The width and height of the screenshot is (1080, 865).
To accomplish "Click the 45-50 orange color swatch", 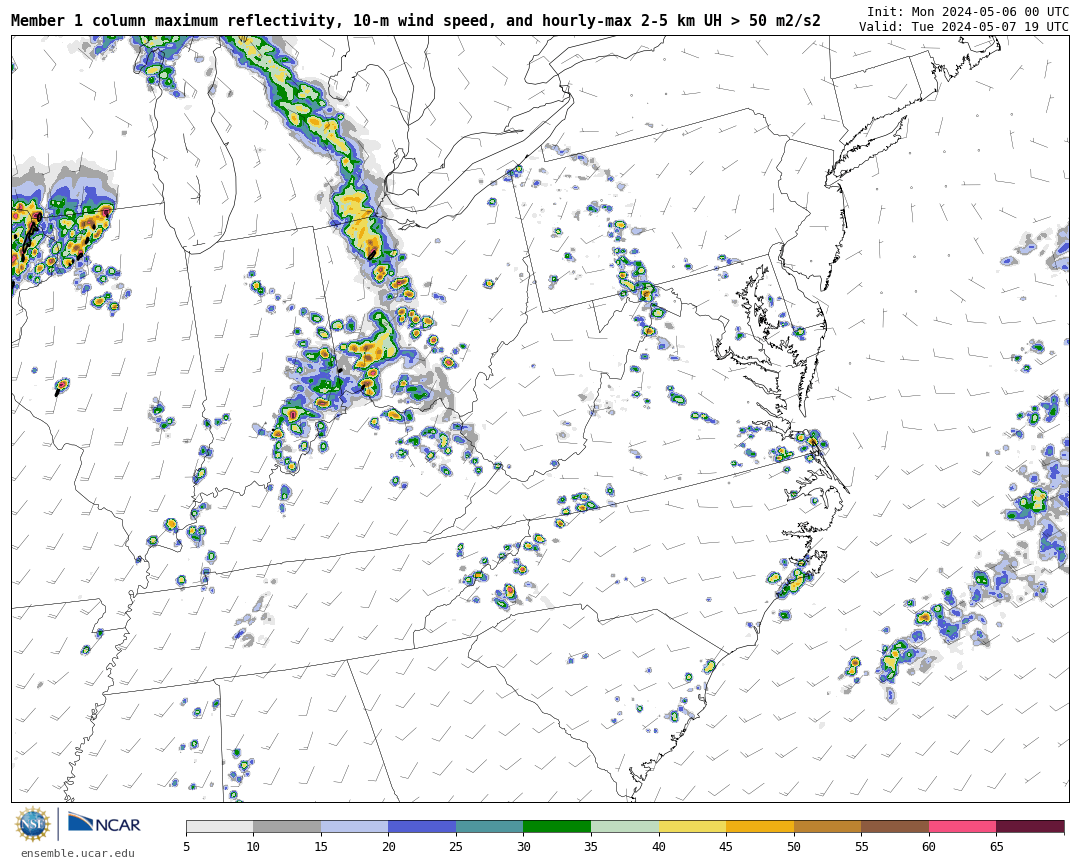I will (x=760, y=826).
